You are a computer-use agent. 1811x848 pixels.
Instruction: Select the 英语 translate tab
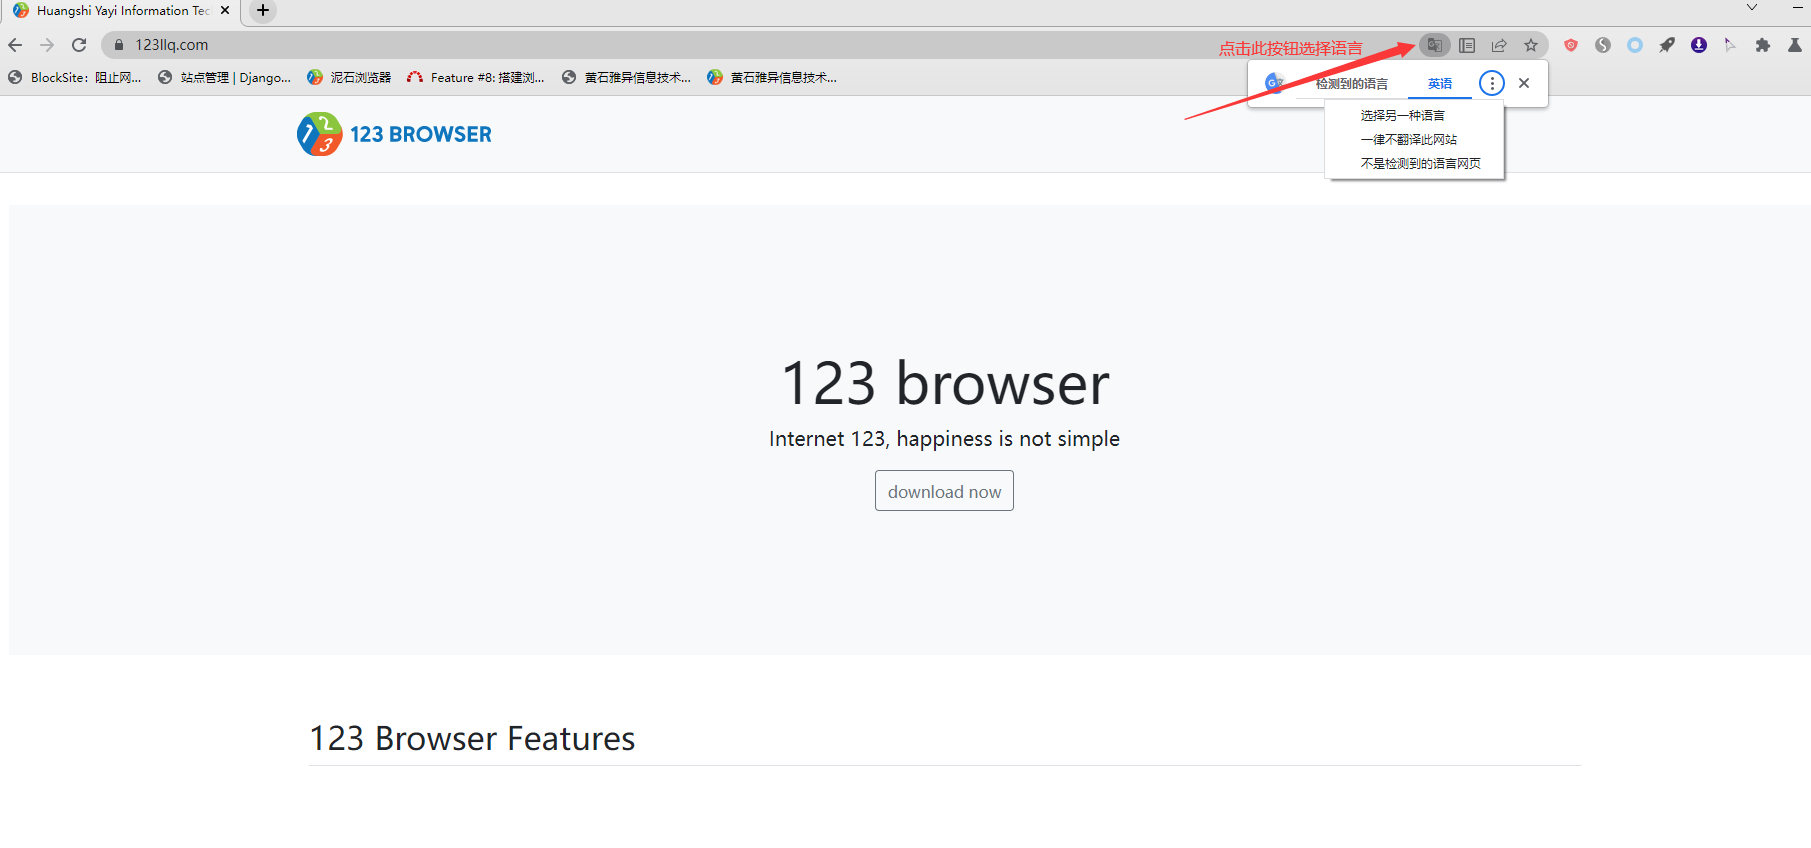[x=1440, y=84]
